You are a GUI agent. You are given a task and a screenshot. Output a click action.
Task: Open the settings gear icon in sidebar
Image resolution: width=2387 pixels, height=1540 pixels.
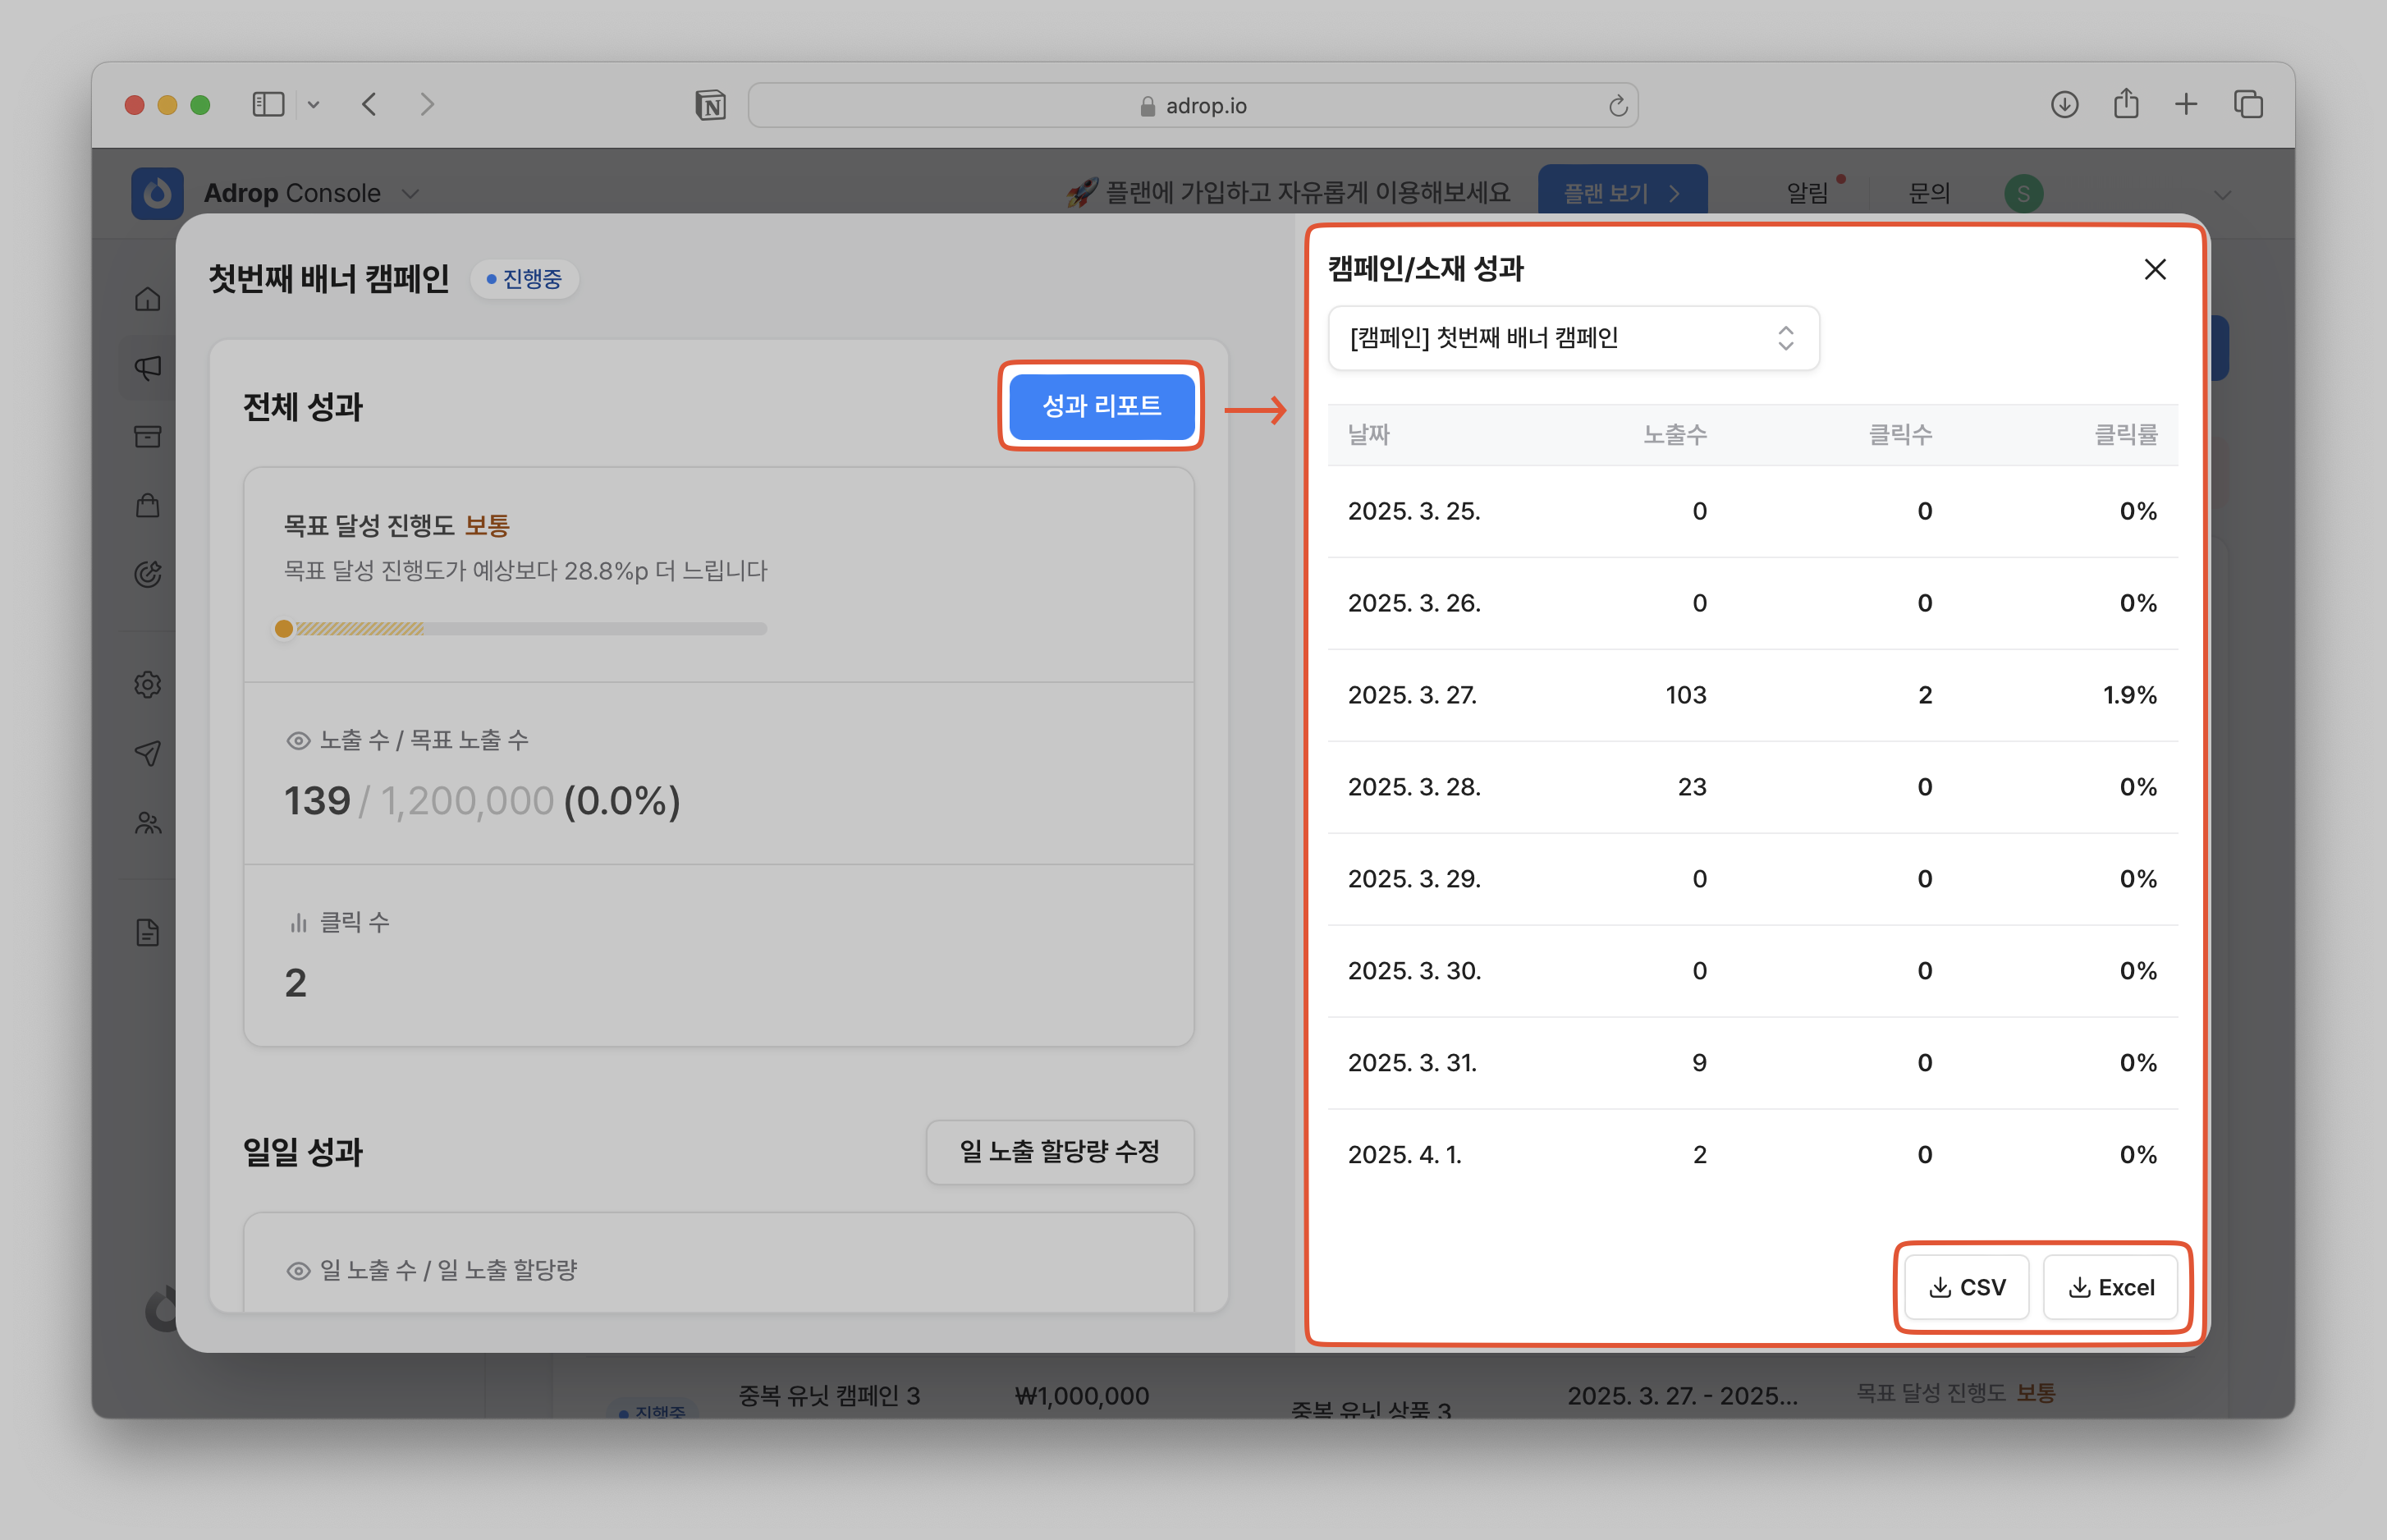tap(148, 685)
